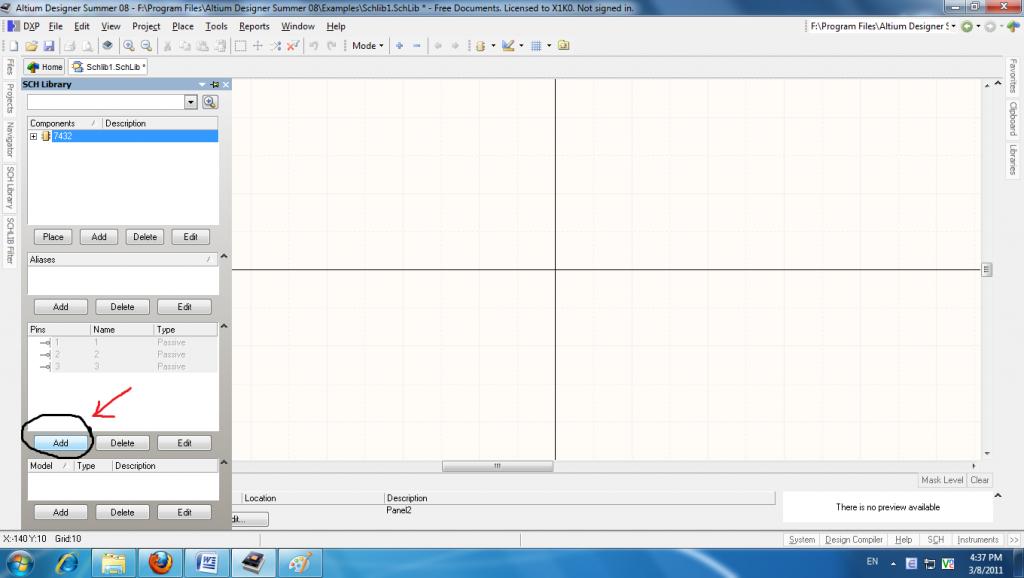This screenshot has width=1024, height=578.
Task: Click the document path address field
Action: (x=879, y=26)
